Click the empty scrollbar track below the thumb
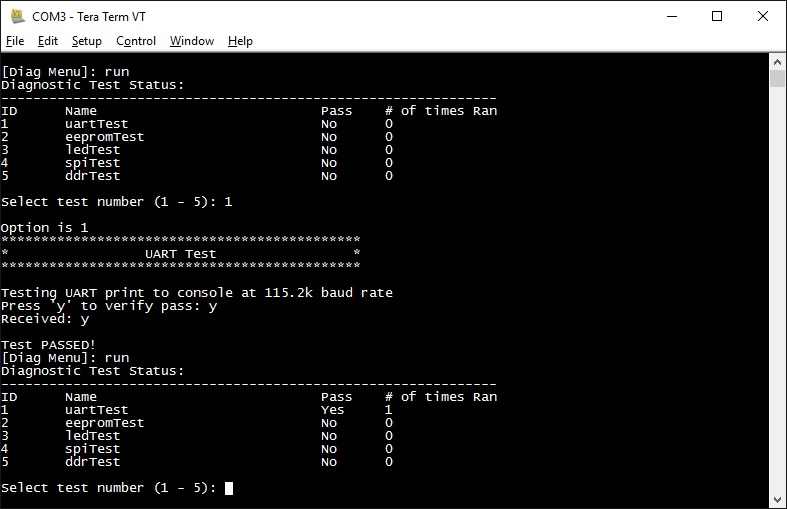787x509 pixels. 777,300
